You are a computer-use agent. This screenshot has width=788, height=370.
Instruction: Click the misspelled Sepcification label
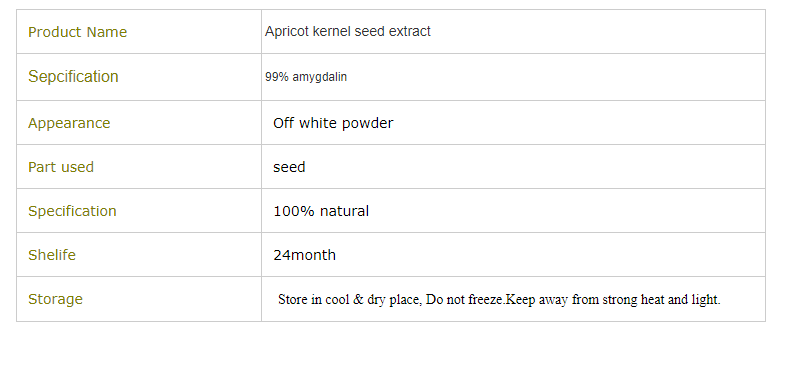point(73,76)
